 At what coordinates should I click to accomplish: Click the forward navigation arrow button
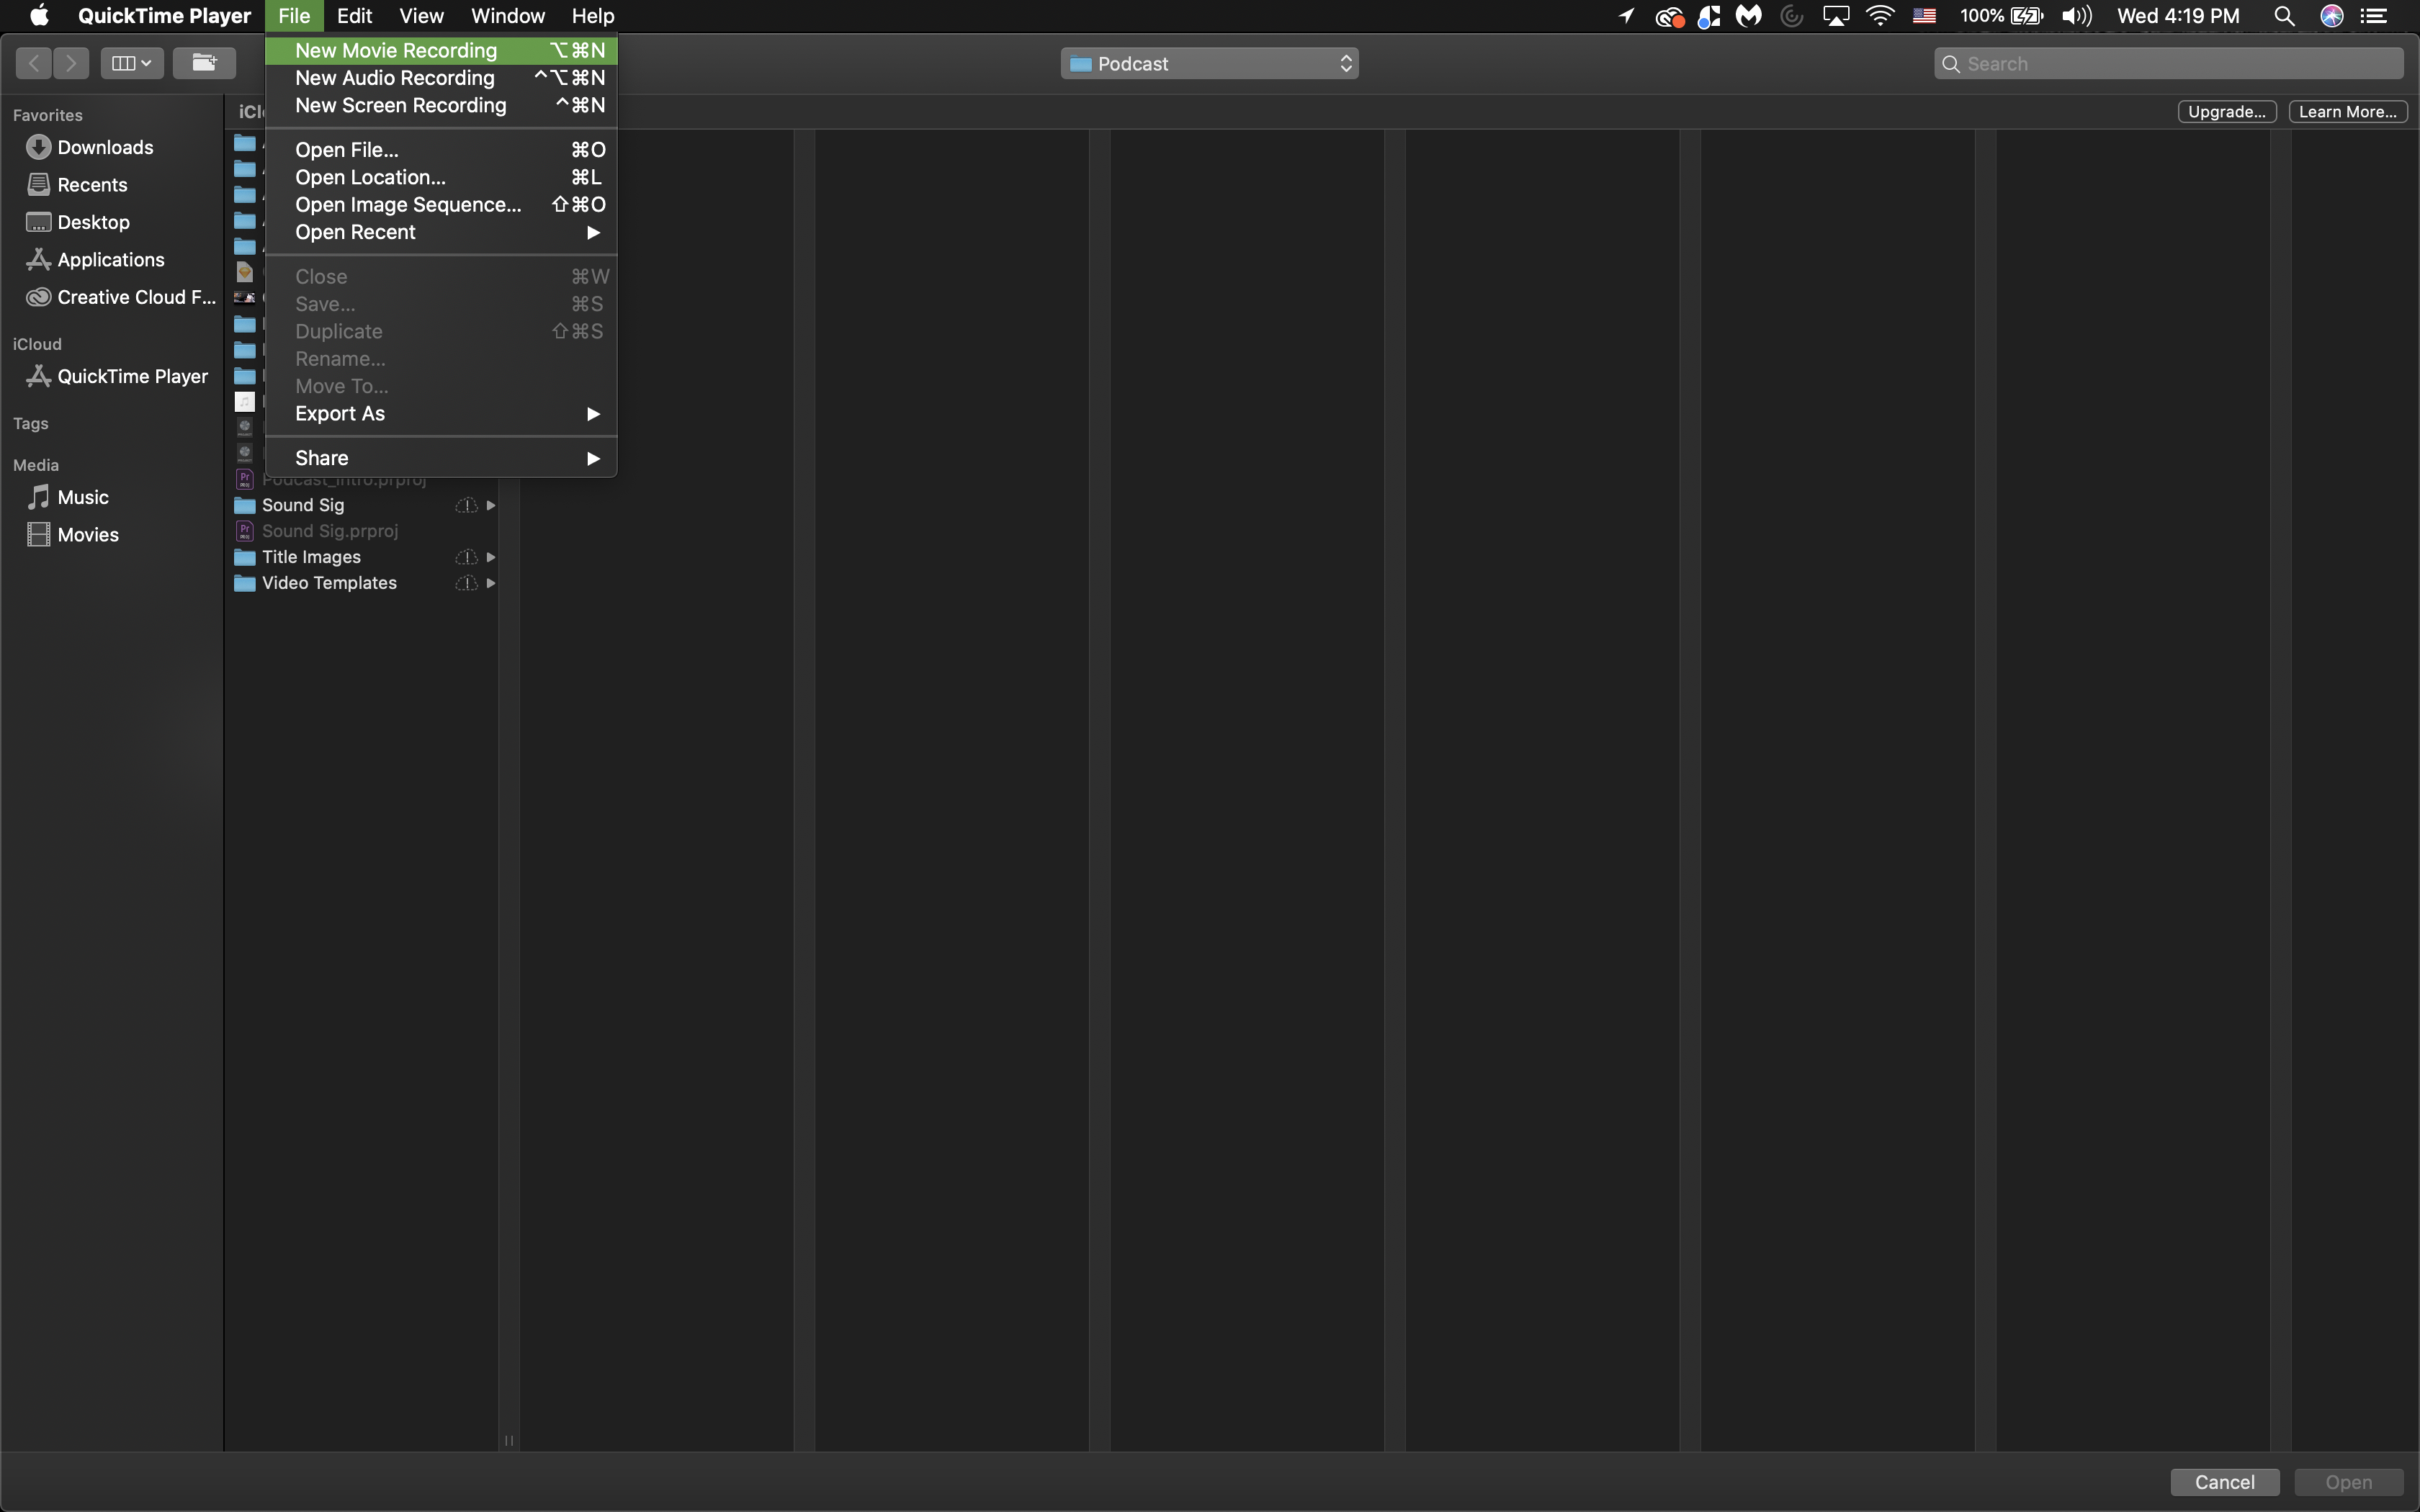point(71,63)
